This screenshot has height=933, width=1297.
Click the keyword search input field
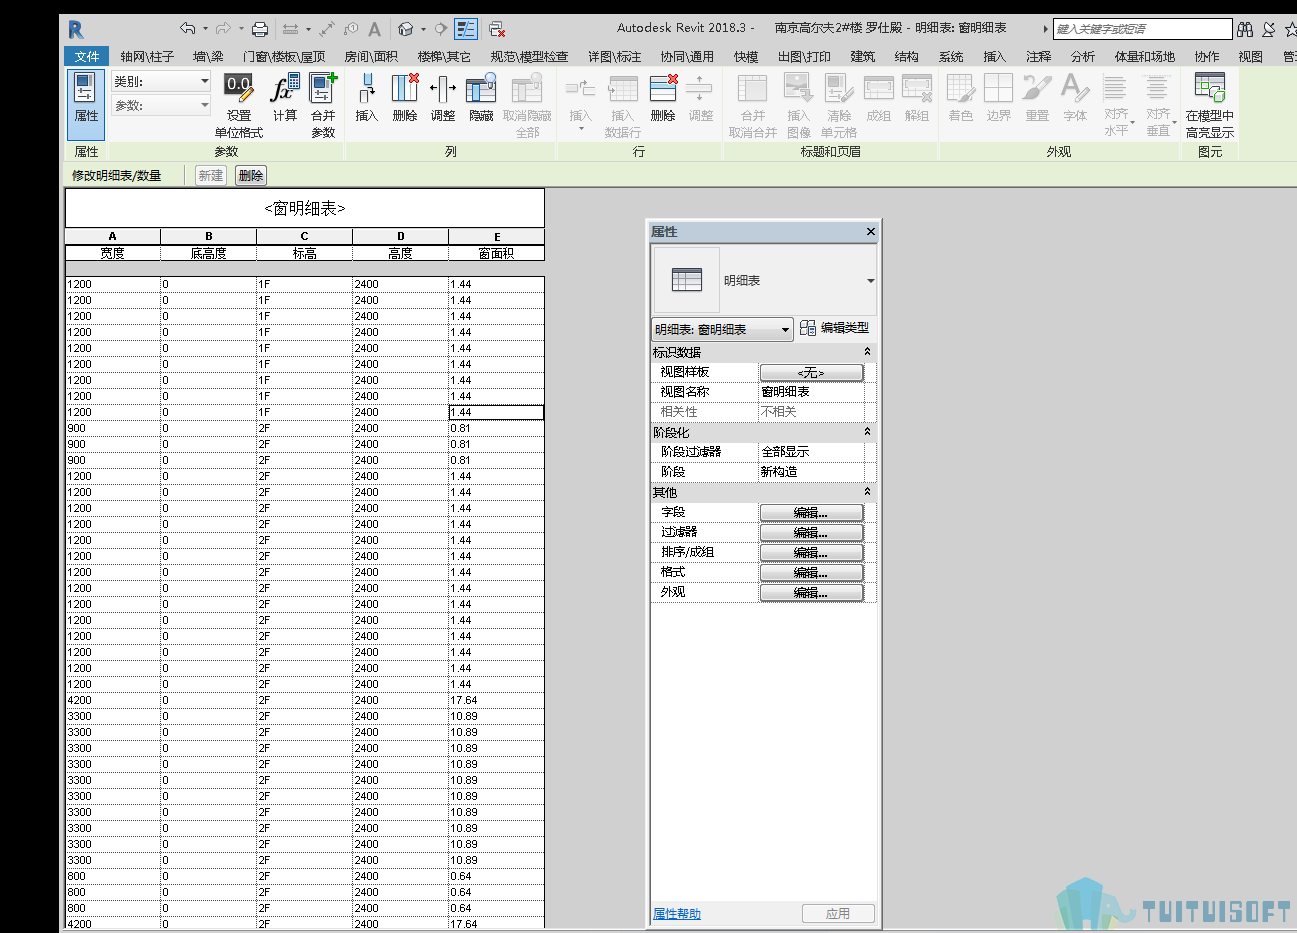1143,29
